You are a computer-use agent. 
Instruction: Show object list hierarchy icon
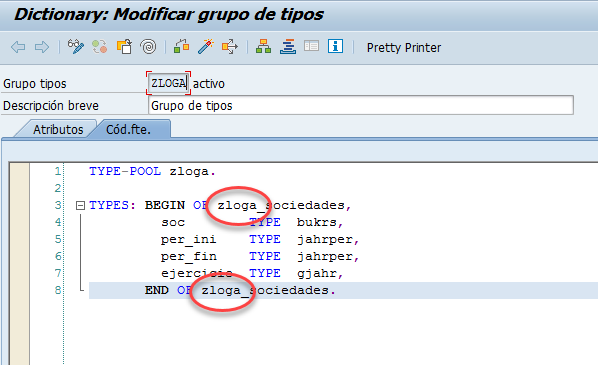[x=264, y=47]
